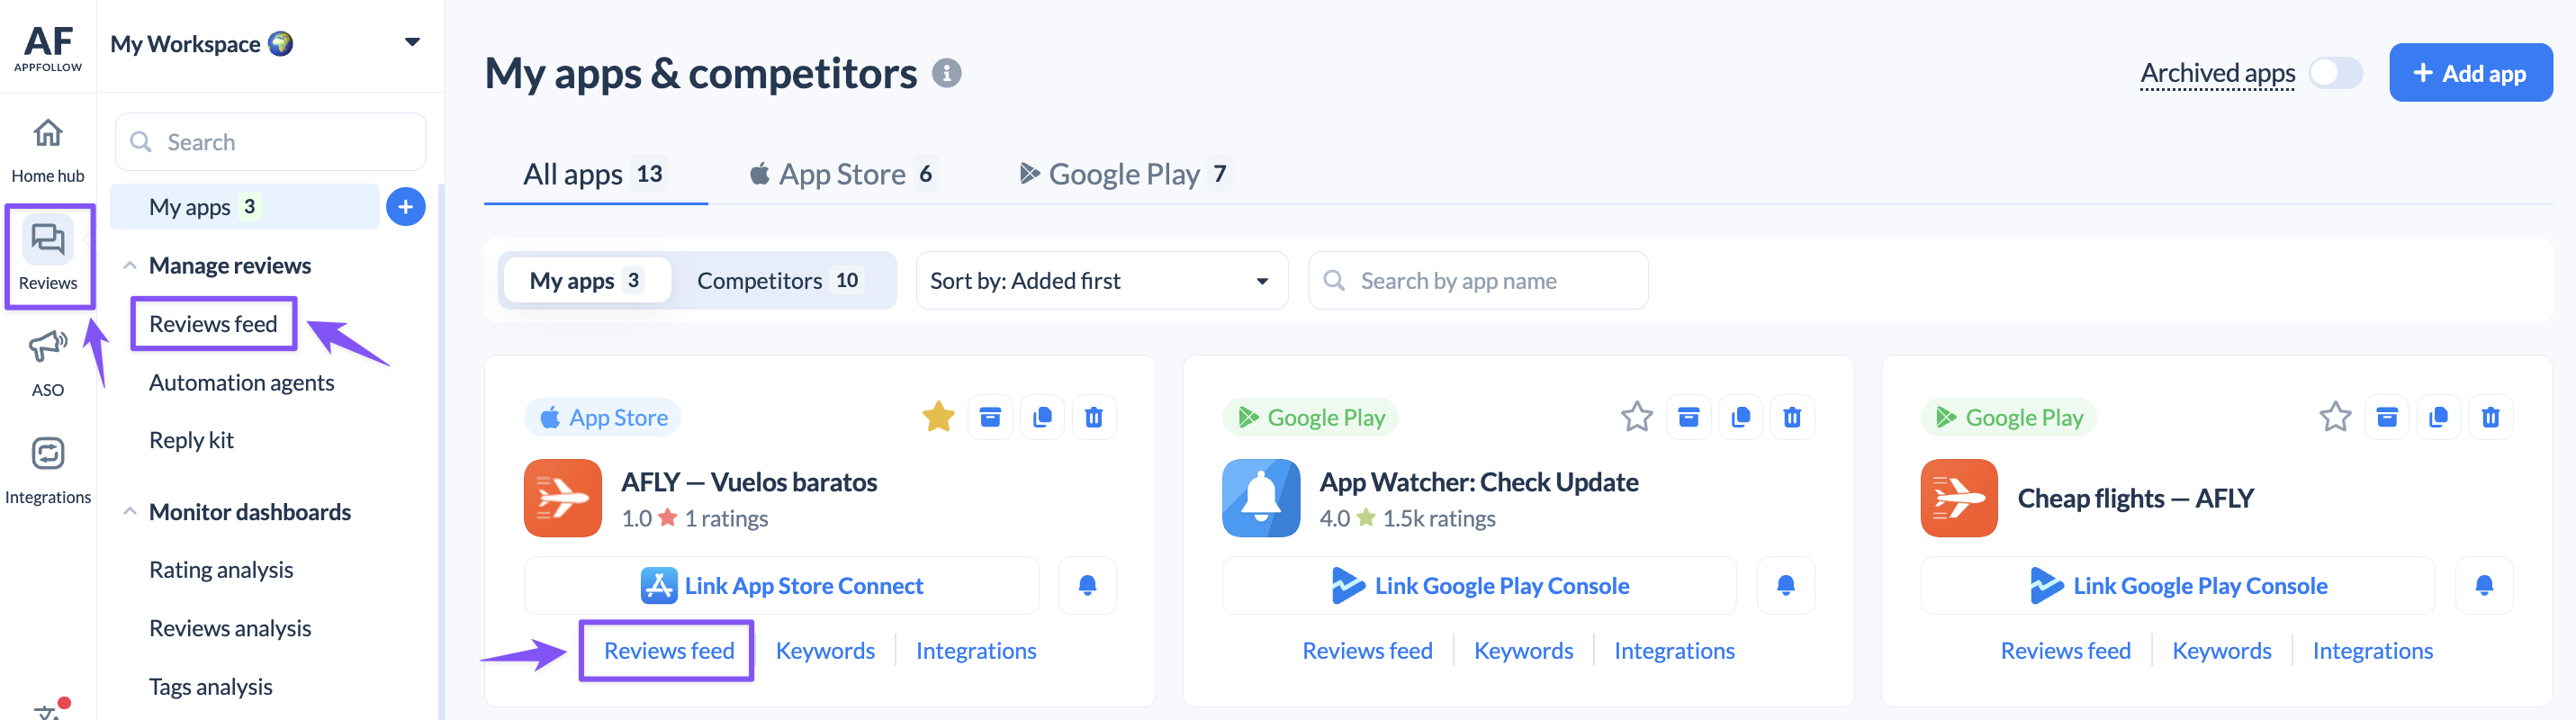This screenshot has width=2576, height=720.
Task: Archive the App Watcher: Check Update app
Action: pos(1688,417)
